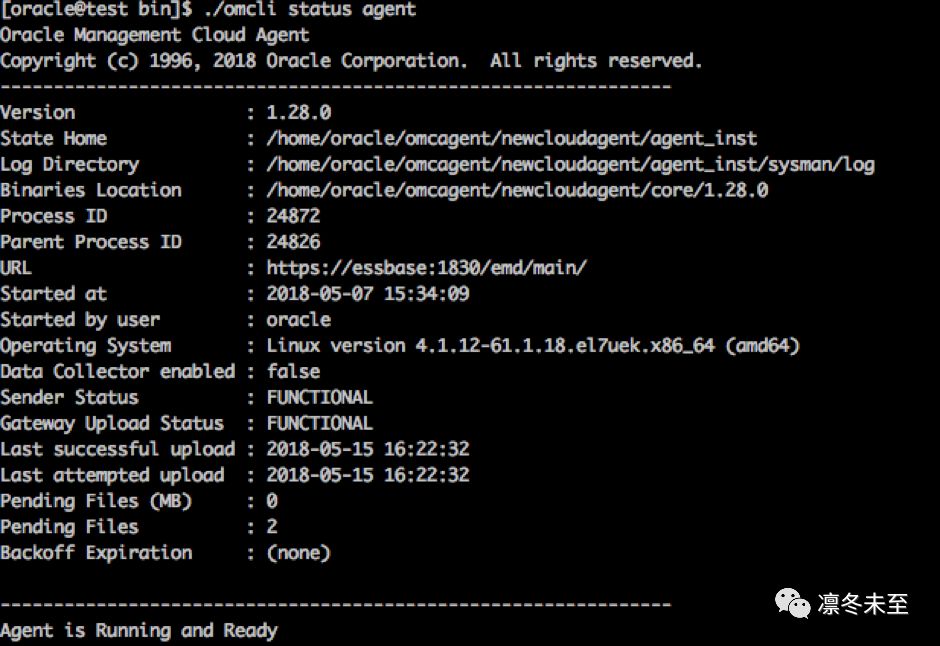This screenshot has width=940, height=646.
Task: Click the 凛冬未至 watermark text
Action: (862, 604)
